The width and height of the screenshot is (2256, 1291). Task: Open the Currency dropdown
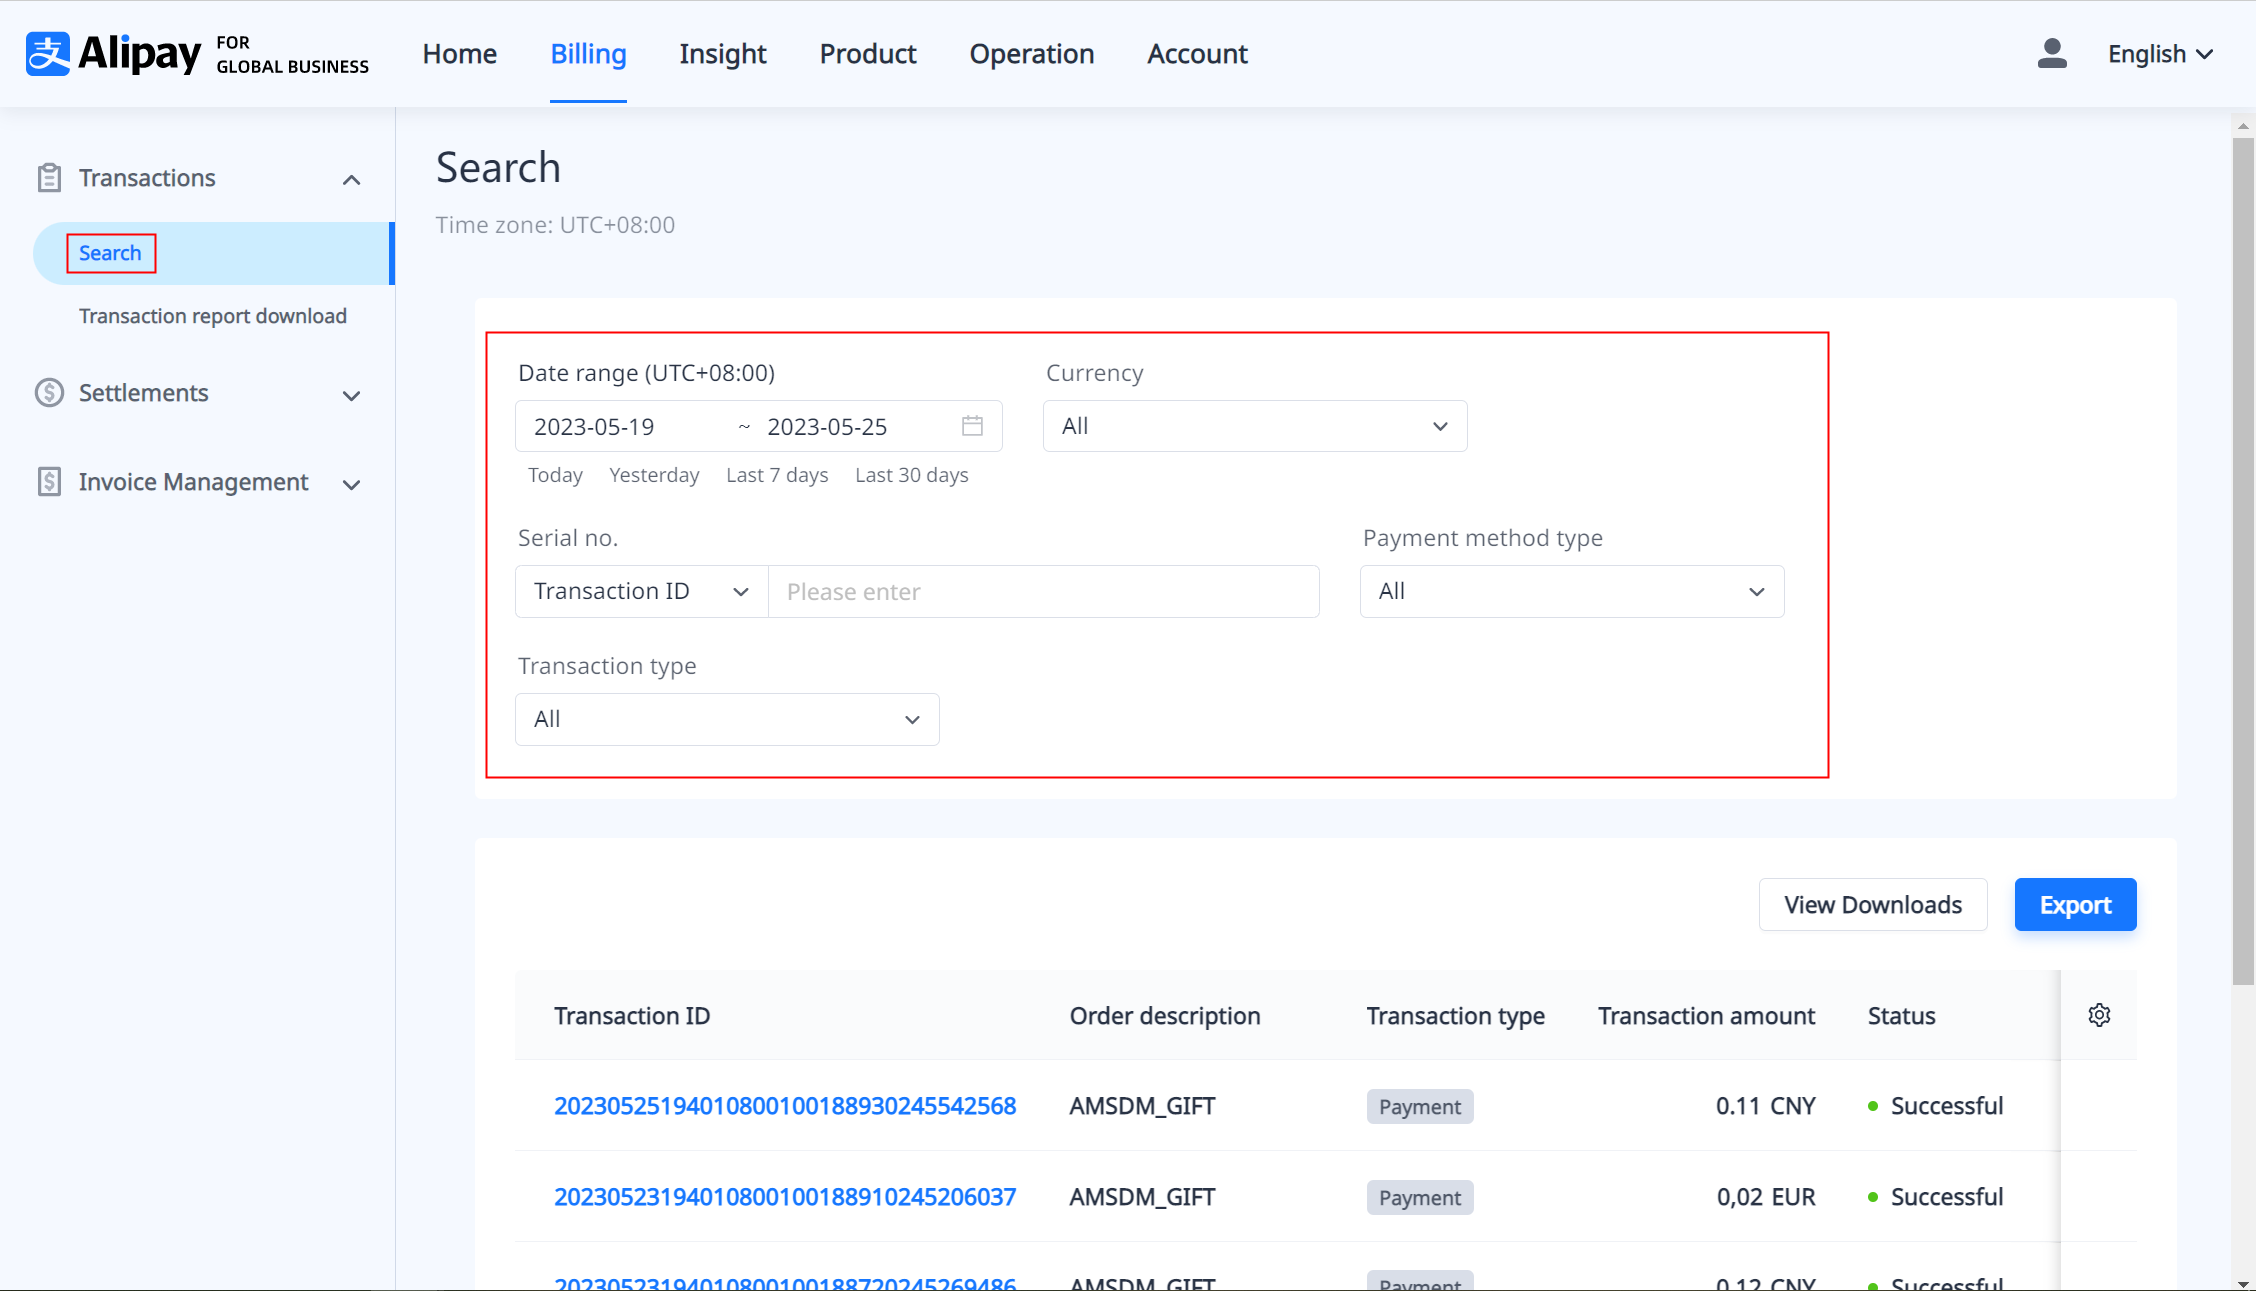click(x=1254, y=426)
